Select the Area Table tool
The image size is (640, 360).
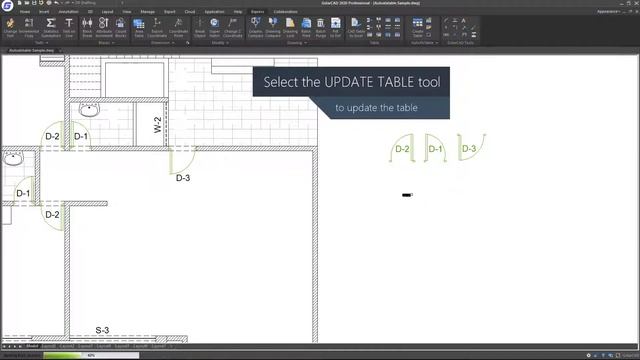pyautogui.click(x=139, y=27)
